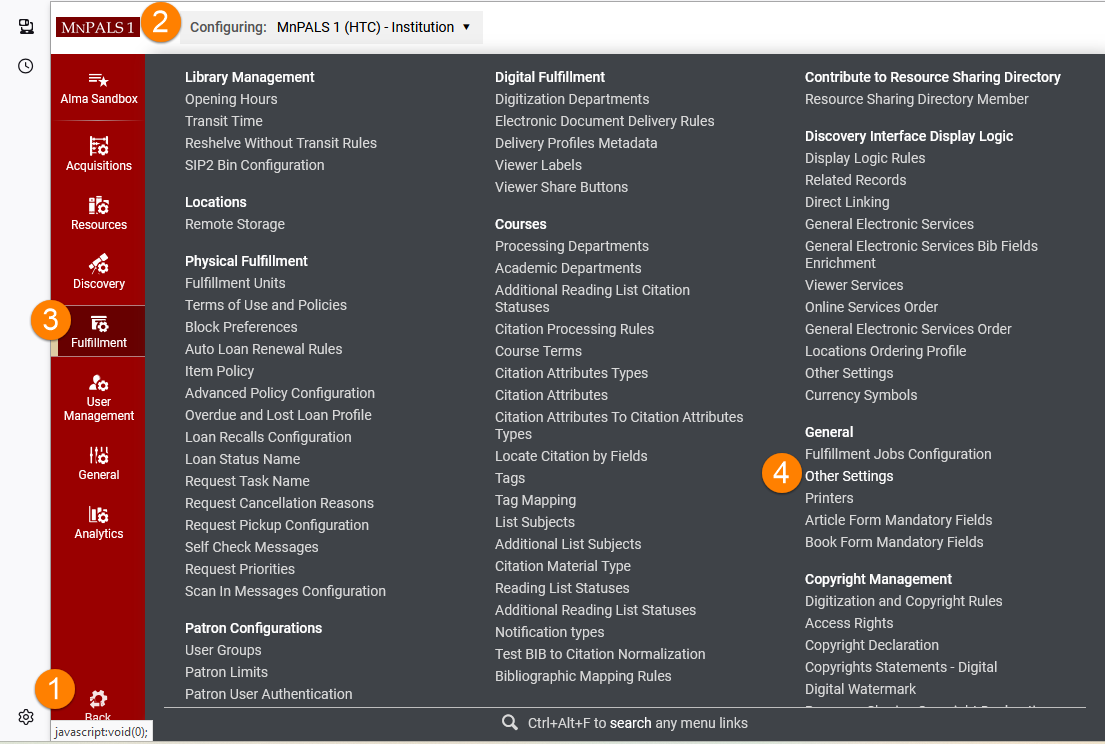Open Article Form Mandatory Fields
The height and width of the screenshot is (744, 1105).
898,520
